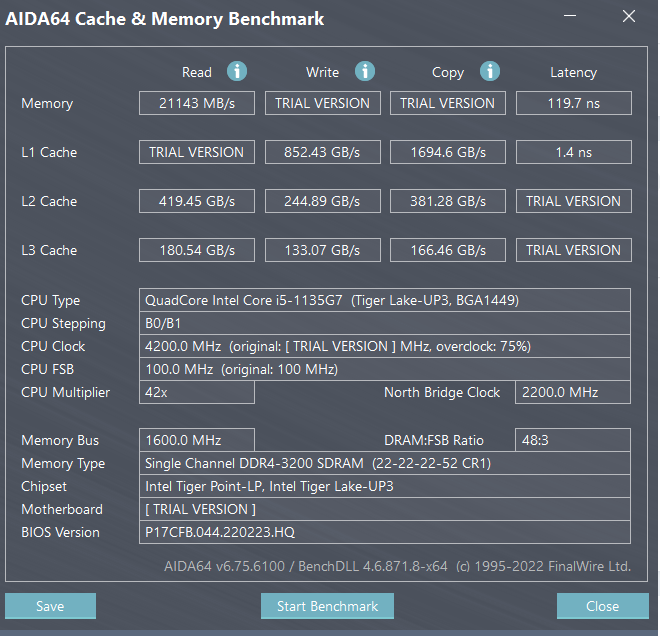Click the Write column header label
660x640 pixels.
point(322,72)
